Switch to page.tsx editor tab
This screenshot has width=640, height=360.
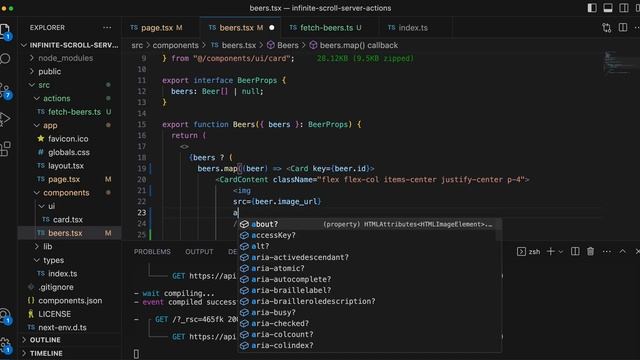click(156, 28)
